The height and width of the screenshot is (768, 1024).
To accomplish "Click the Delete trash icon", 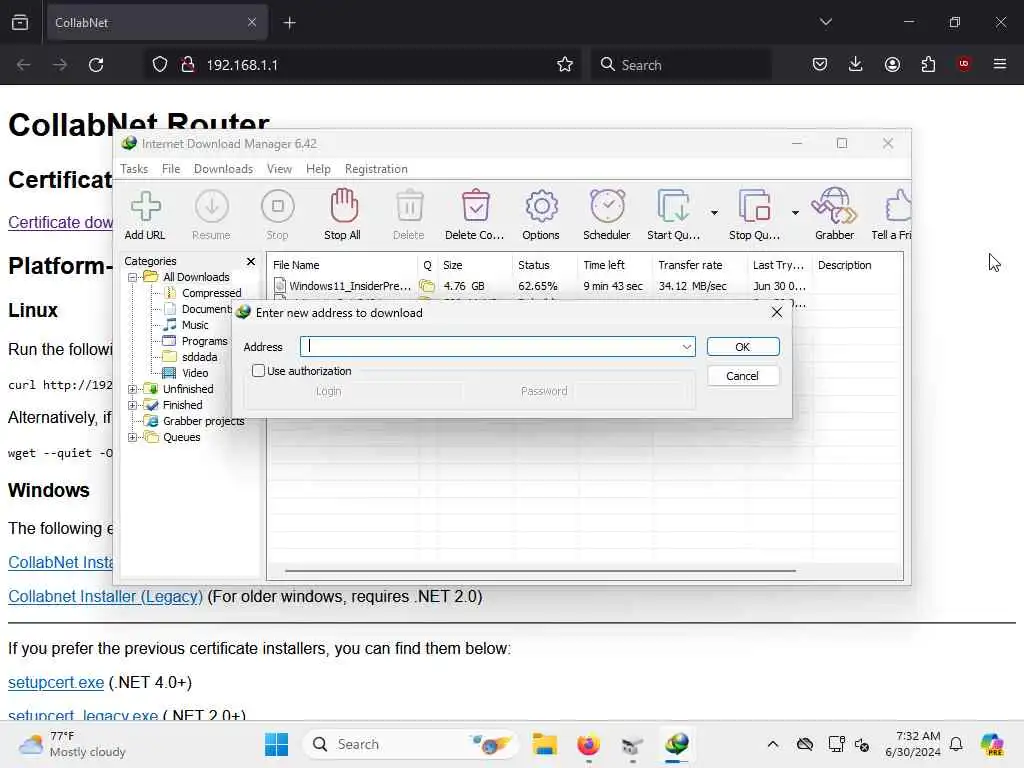I will click(409, 208).
